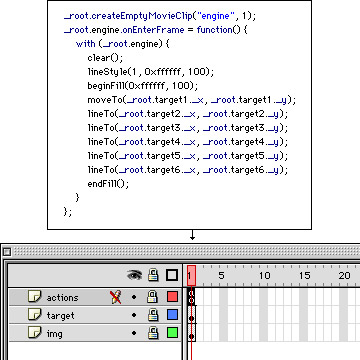This screenshot has width=360, height=360.
Task: Click frame 10 on the timeline ruler
Action: [x=265, y=276]
